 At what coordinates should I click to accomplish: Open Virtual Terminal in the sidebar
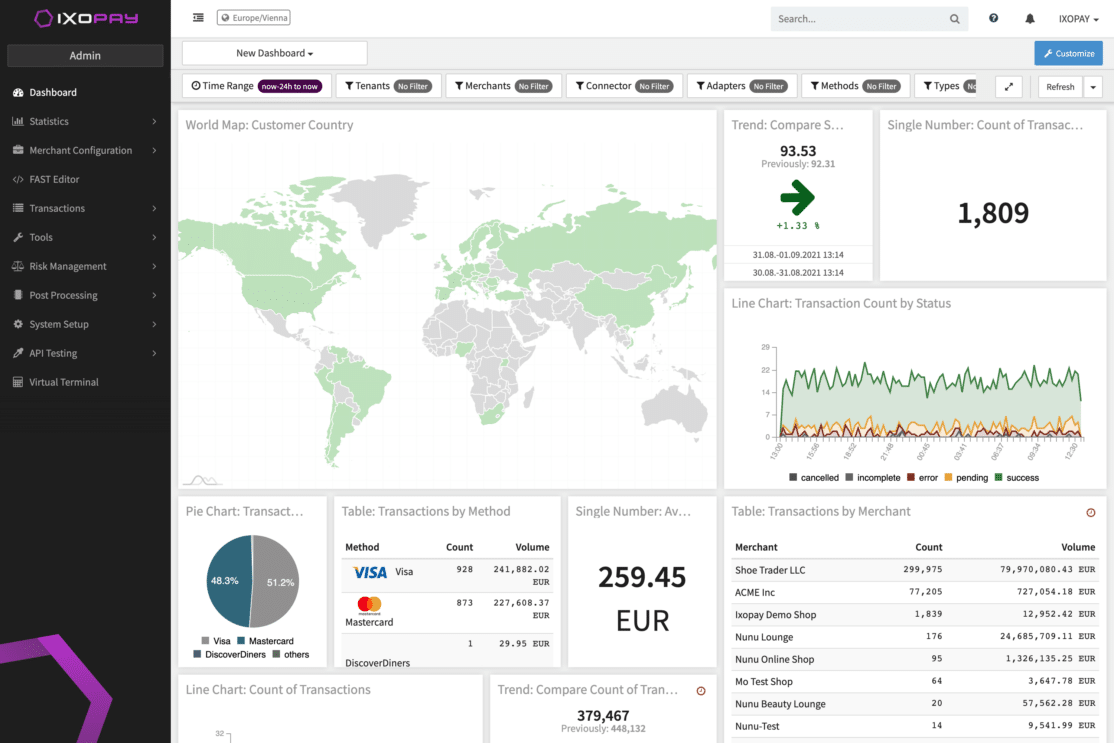point(64,382)
